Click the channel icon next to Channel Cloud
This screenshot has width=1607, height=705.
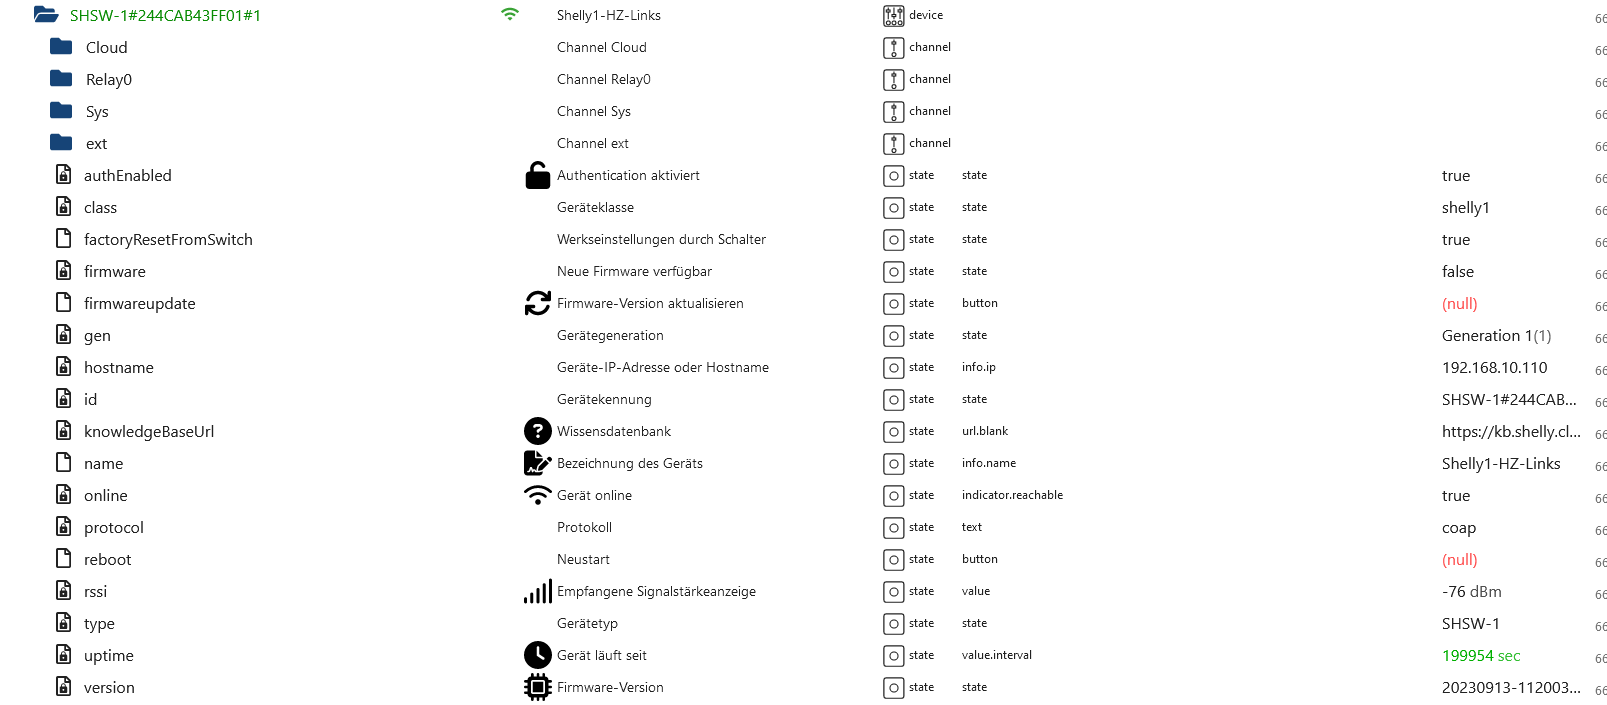pyautogui.click(x=893, y=47)
